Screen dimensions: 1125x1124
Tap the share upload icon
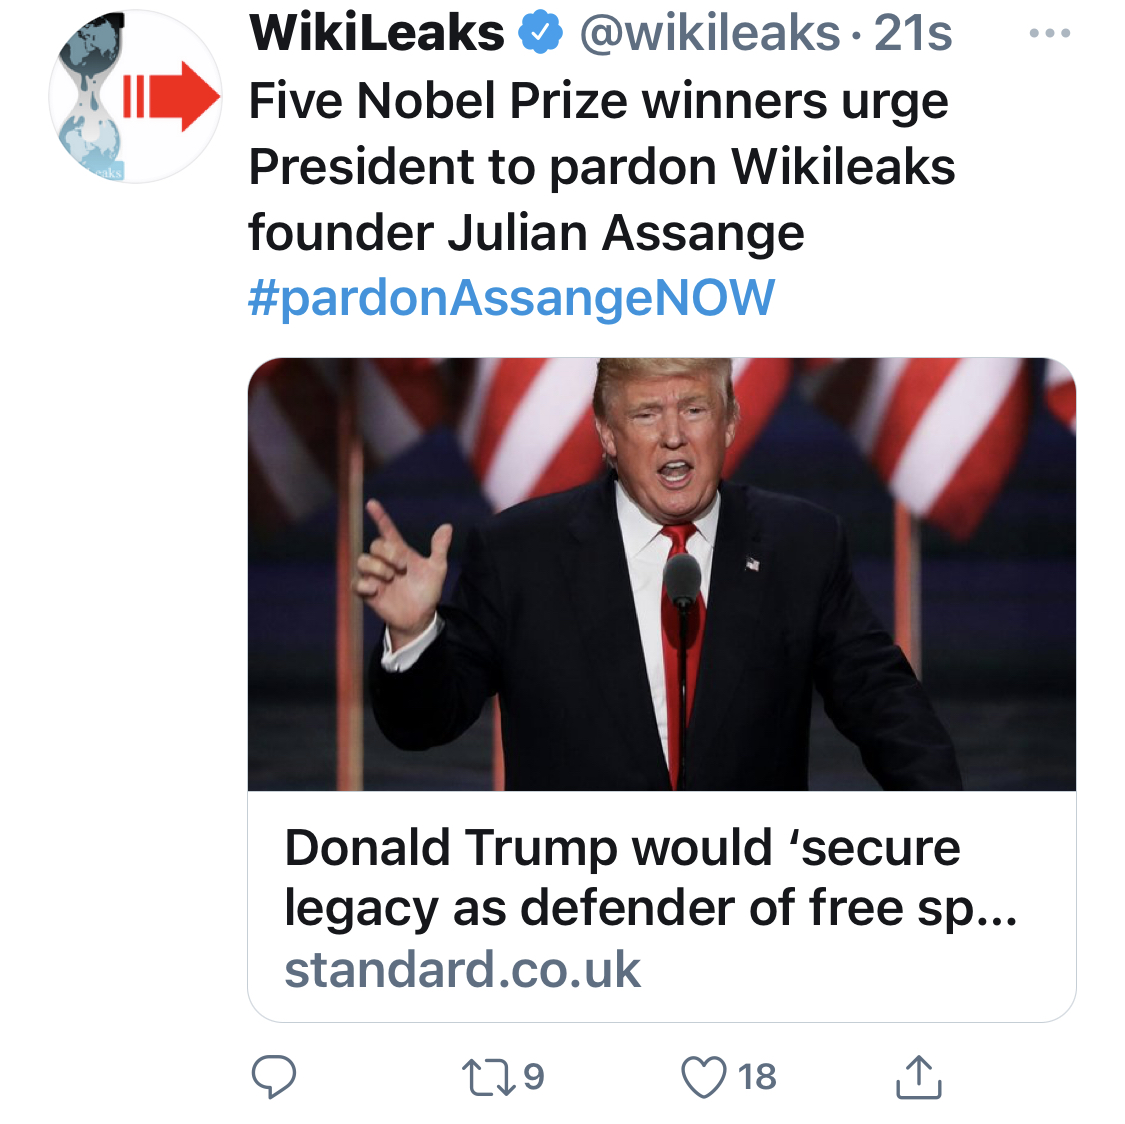tap(918, 1077)
